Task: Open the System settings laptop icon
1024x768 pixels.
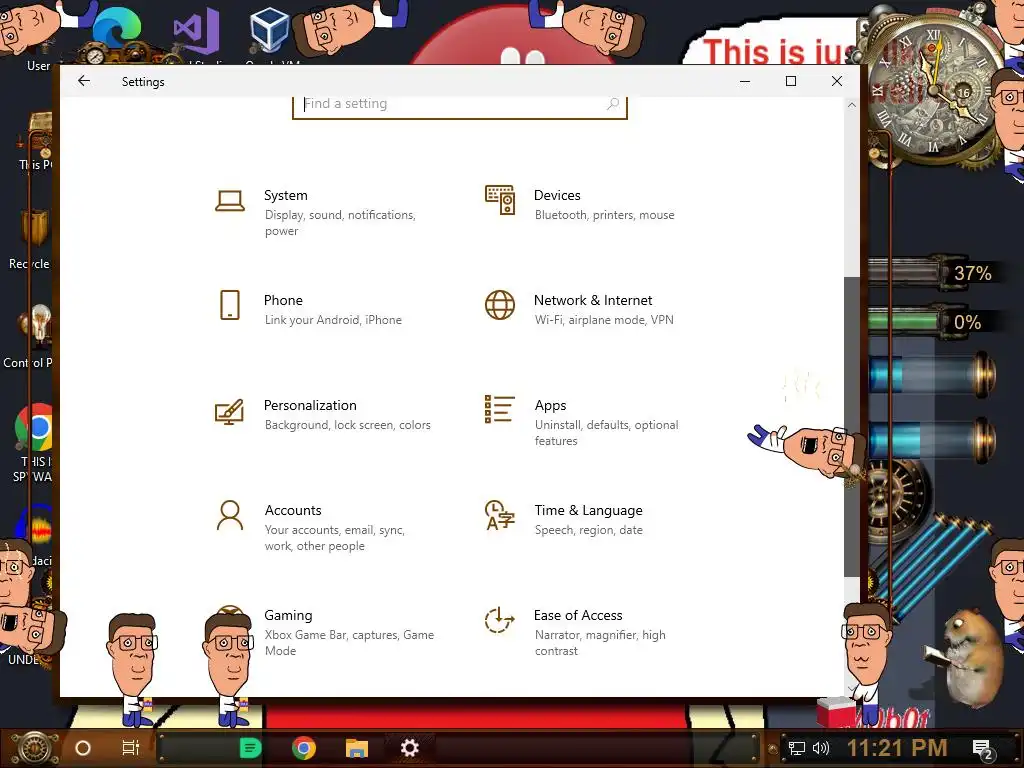Action: pyautogui.click(x=230, y=200)
